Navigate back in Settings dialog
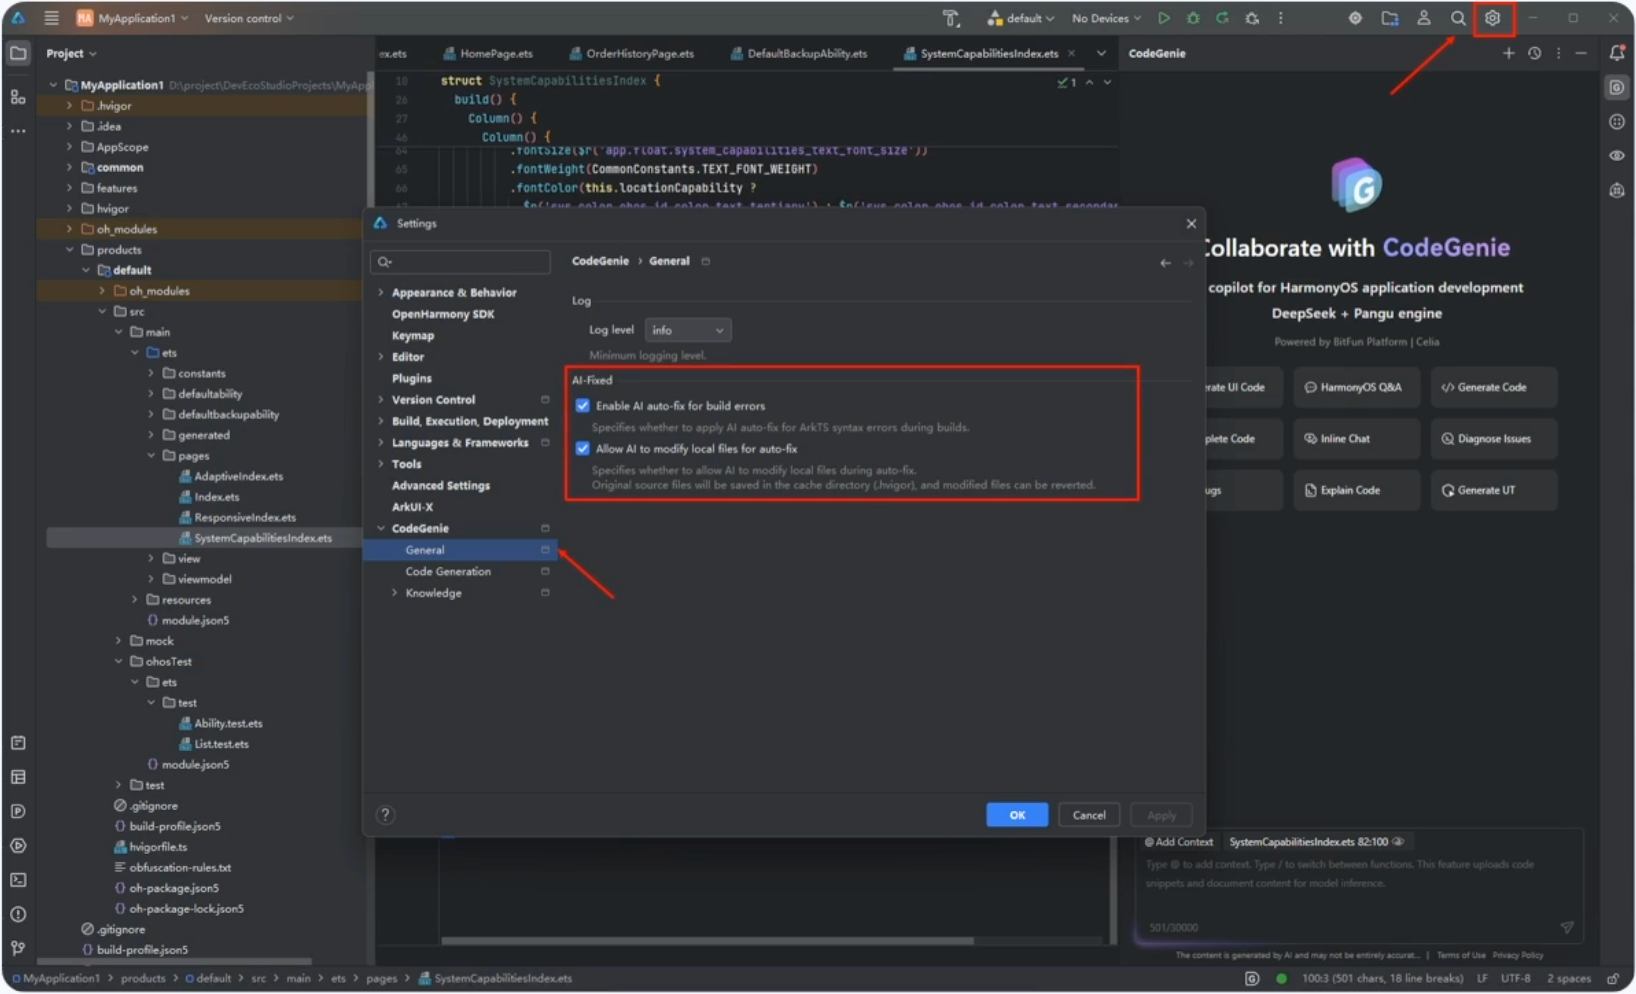1636x994 pixels. [1165, 262]
